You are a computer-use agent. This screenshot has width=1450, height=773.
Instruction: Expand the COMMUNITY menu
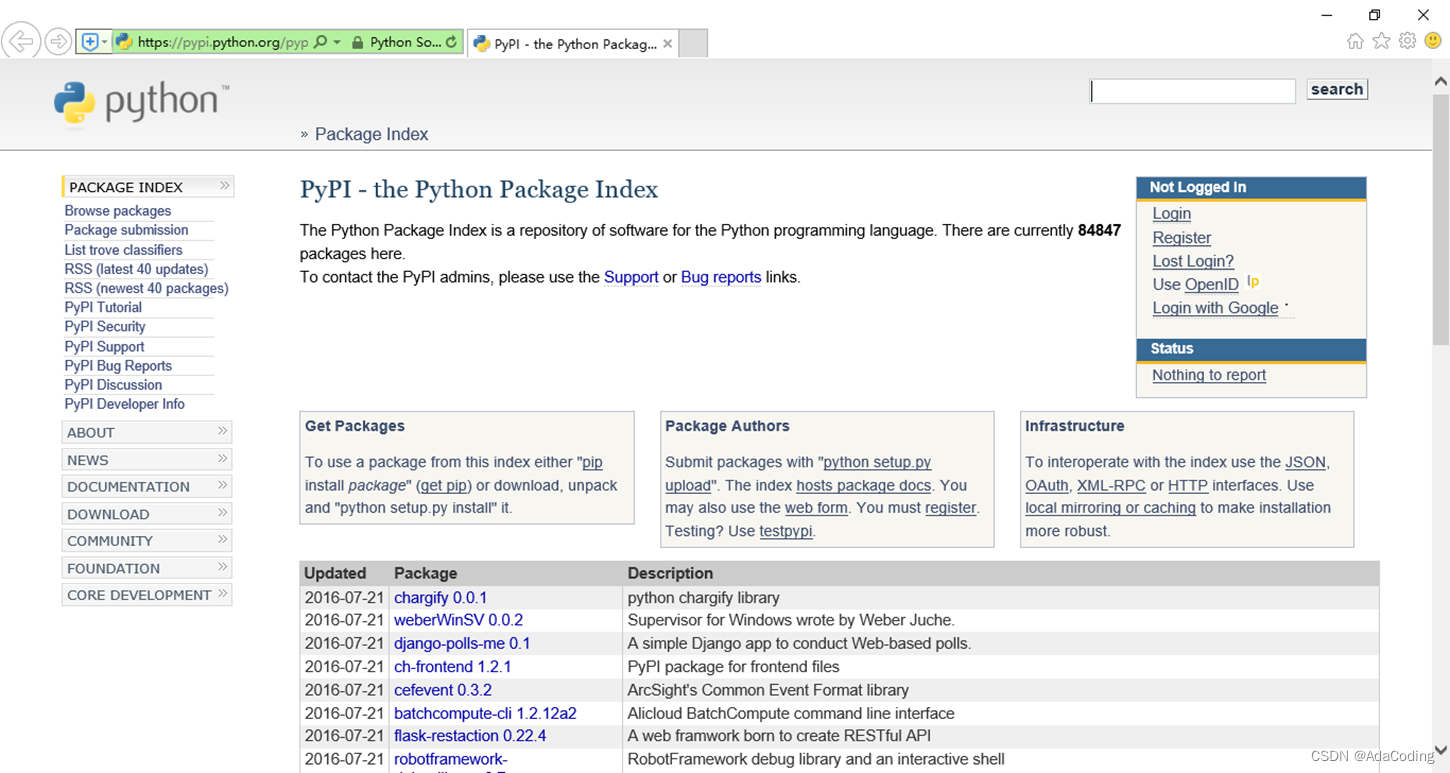point(147,541)
